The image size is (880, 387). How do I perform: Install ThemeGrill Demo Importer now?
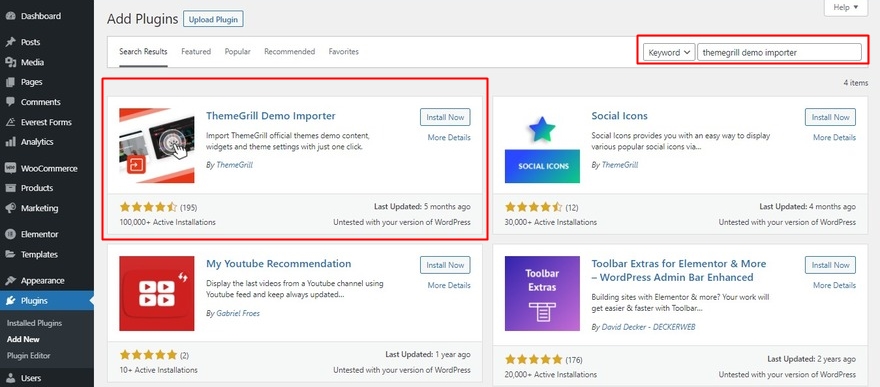[445, 117]
